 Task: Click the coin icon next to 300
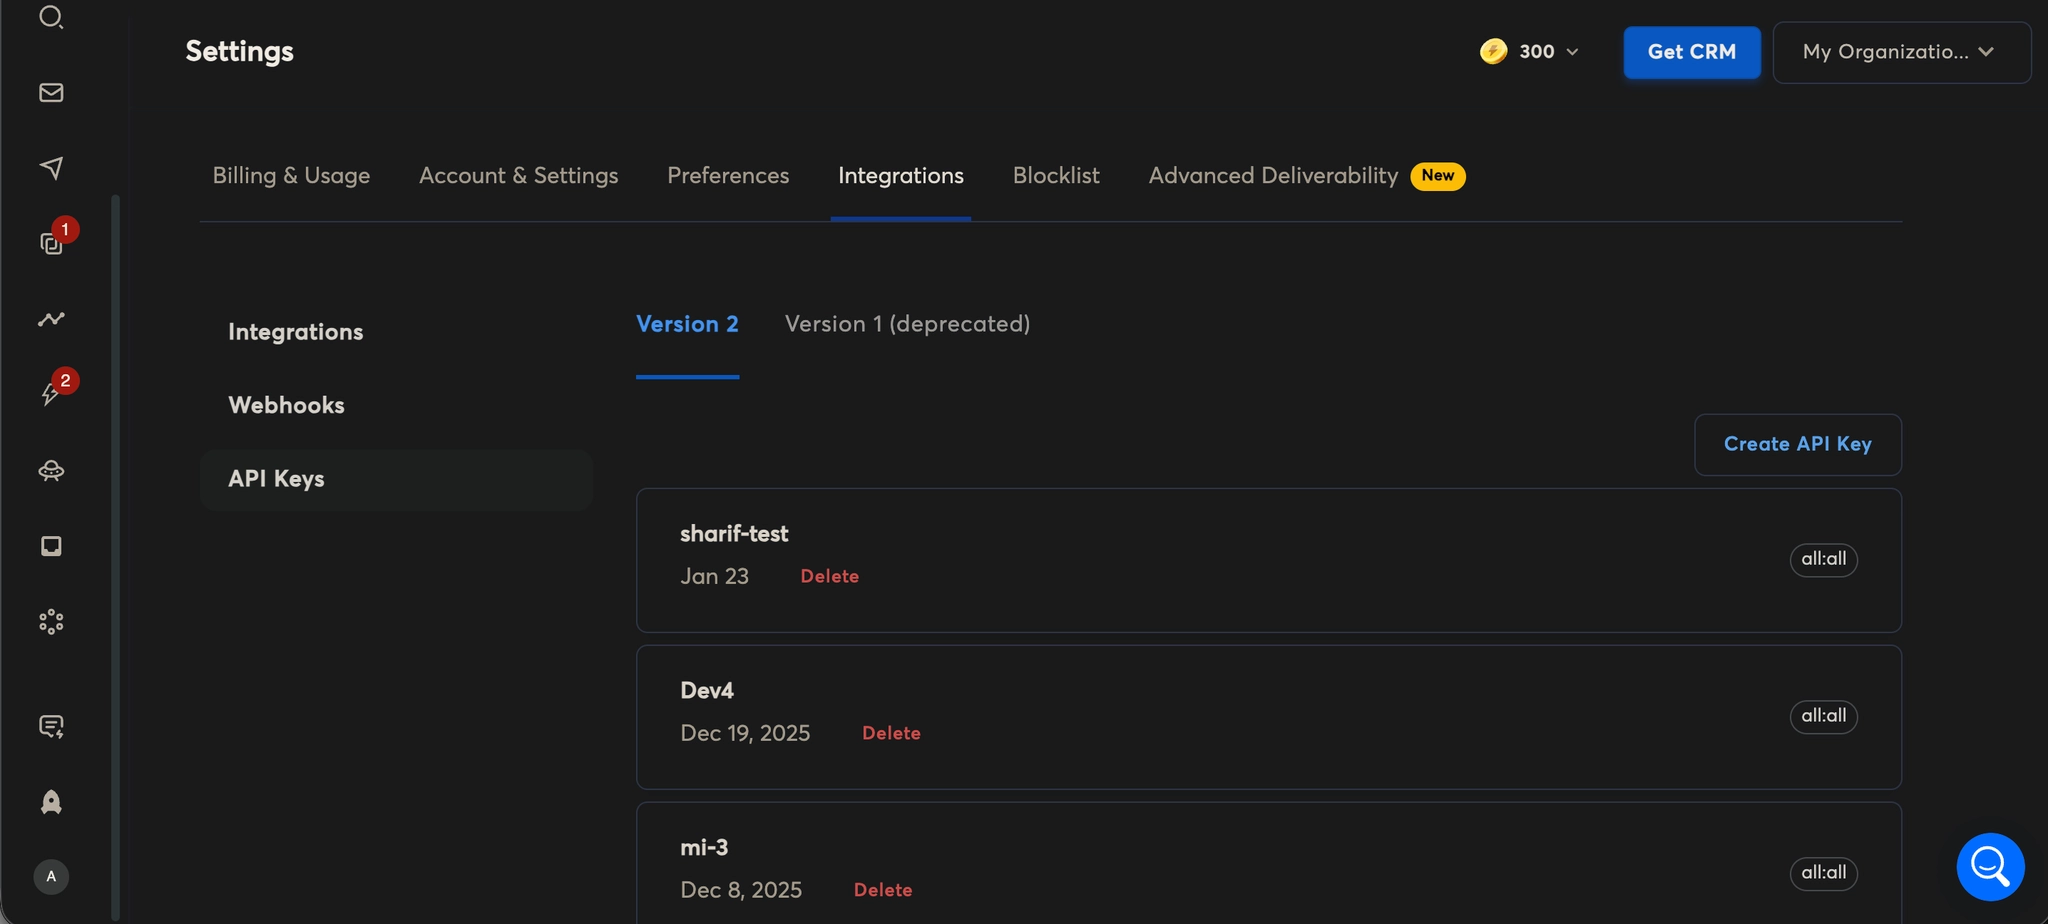1492,51
